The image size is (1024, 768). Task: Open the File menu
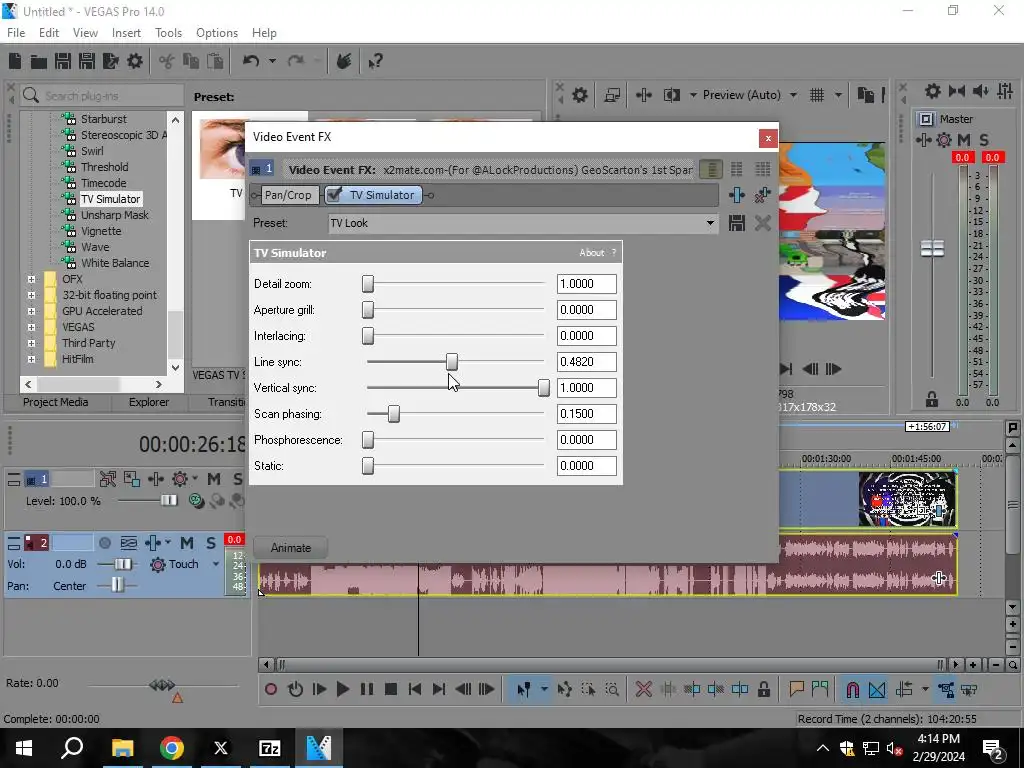click(16, 33)
